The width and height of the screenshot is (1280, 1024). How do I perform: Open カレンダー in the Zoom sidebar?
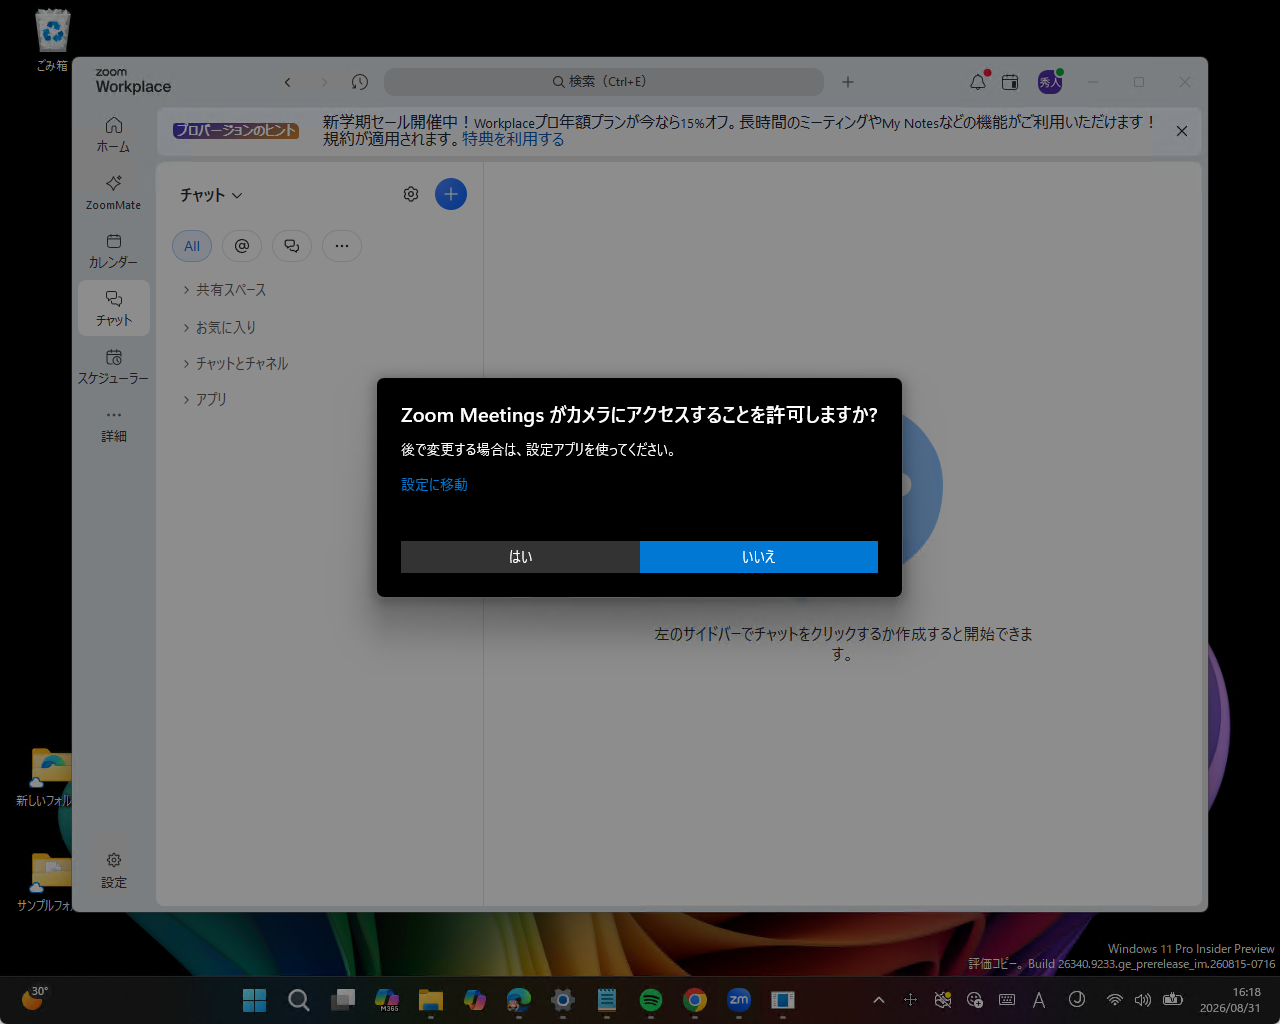[x=114, y=250]
